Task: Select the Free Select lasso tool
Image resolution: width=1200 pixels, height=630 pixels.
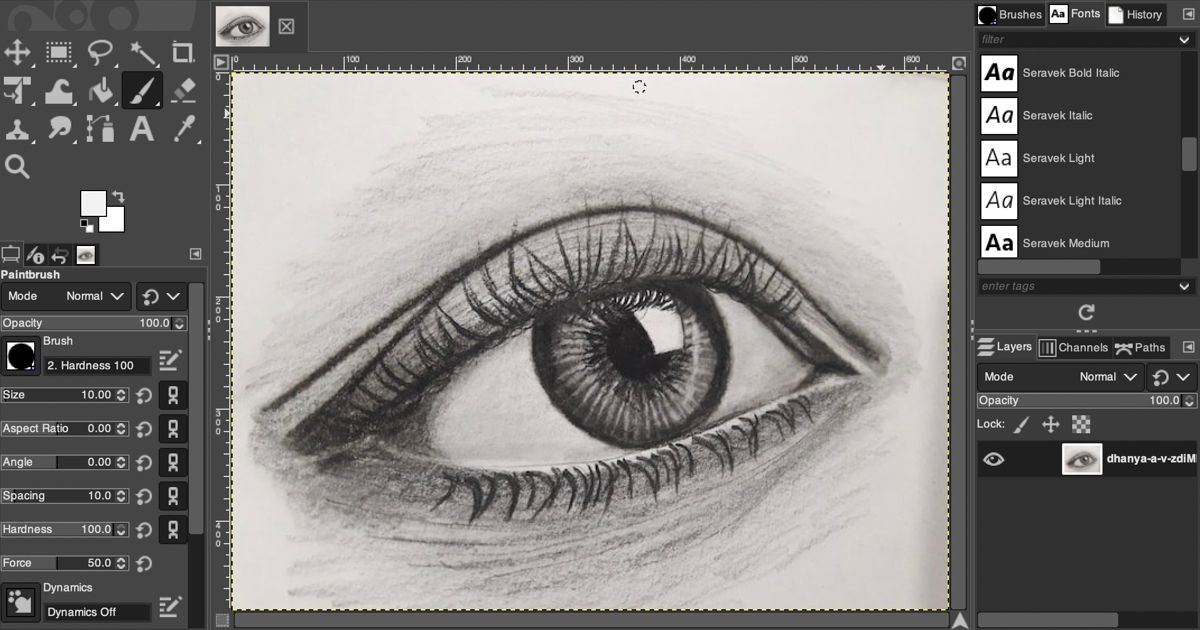Action: click(x=101, y=52)
